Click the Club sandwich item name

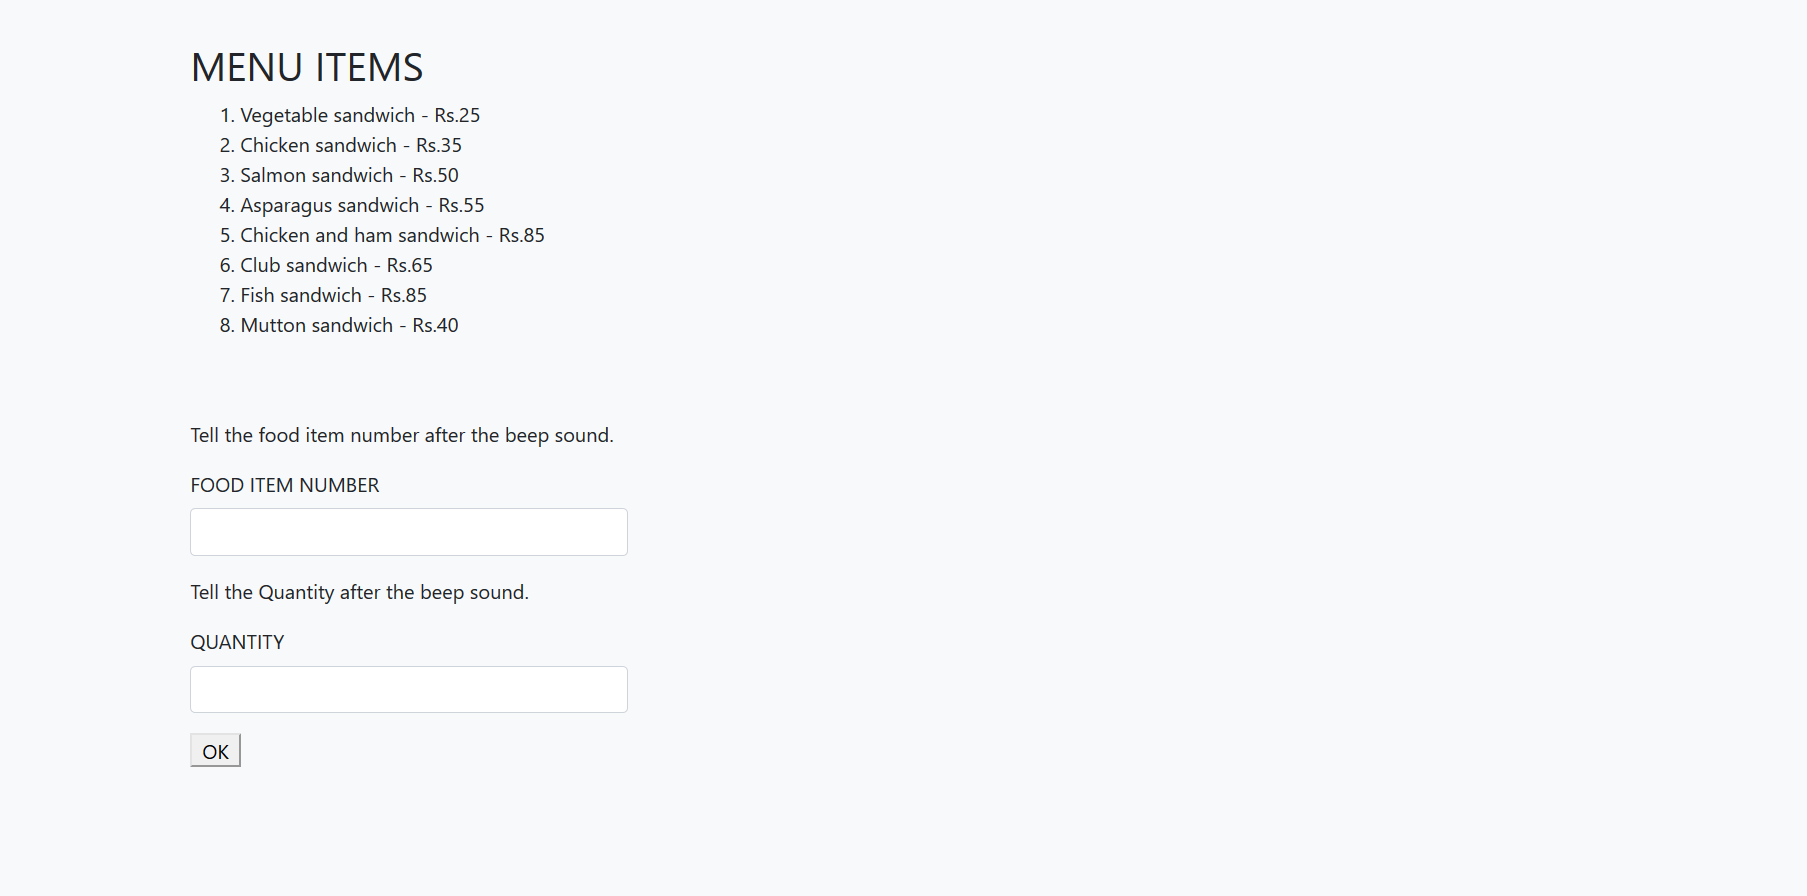click(303, 266)
